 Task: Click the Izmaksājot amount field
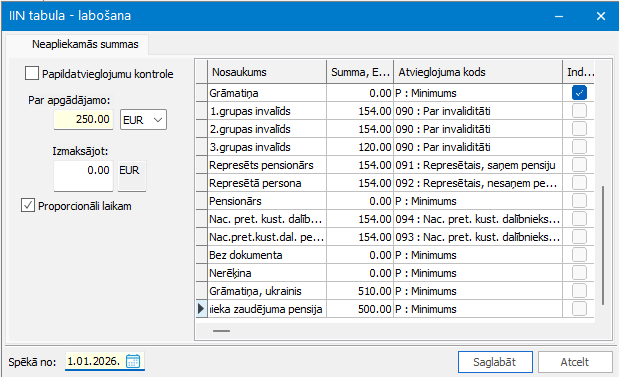[x=84, y=176]
